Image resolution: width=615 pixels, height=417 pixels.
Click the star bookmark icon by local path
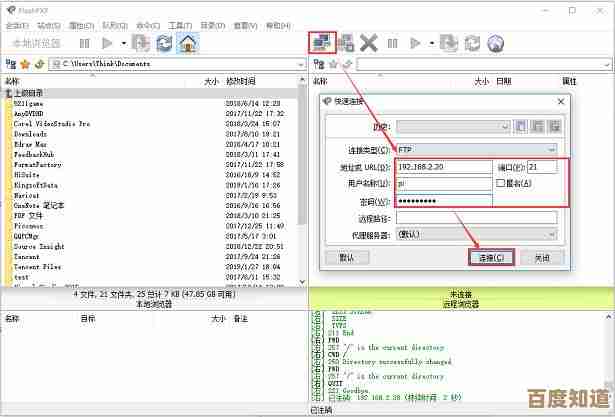[x=24, y=64]
